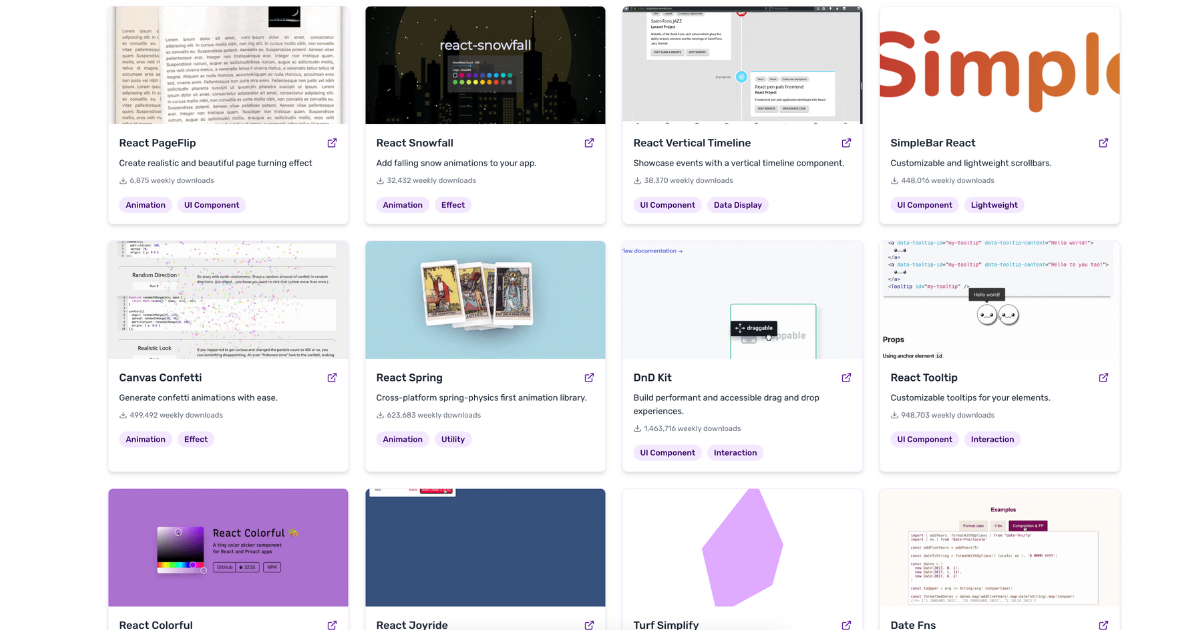Click Date Fns external link icon
This screenshot has height=630, width=1200.
coord(1103,625)
